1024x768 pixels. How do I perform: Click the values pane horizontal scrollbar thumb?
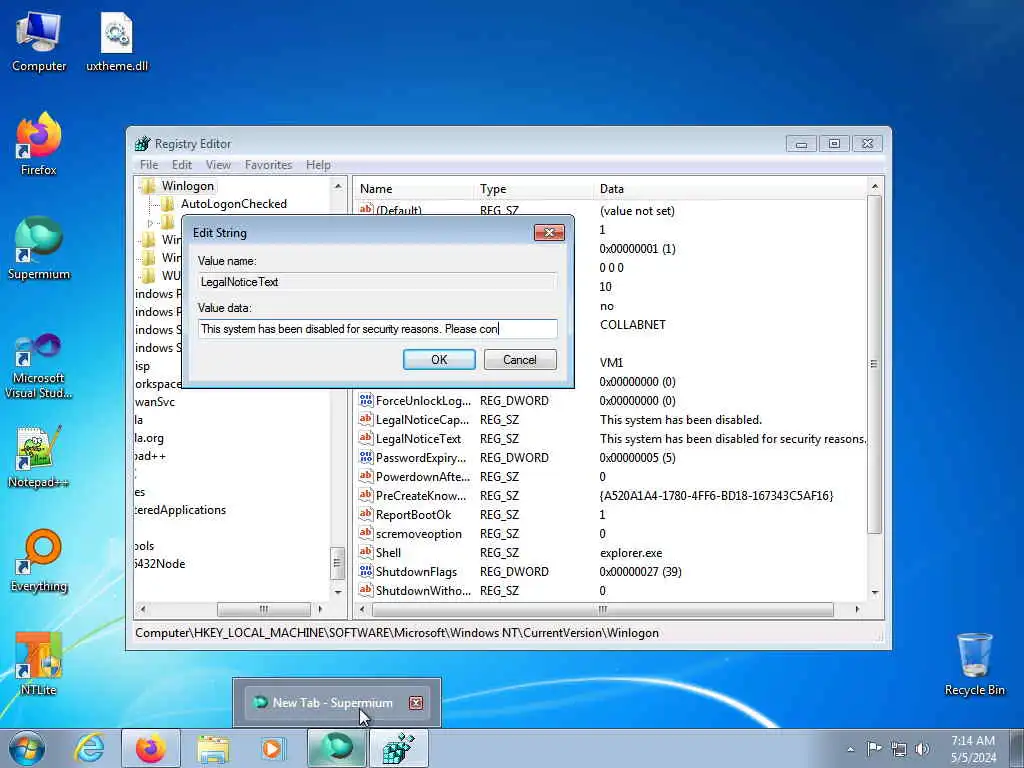(x=603, y=609)
